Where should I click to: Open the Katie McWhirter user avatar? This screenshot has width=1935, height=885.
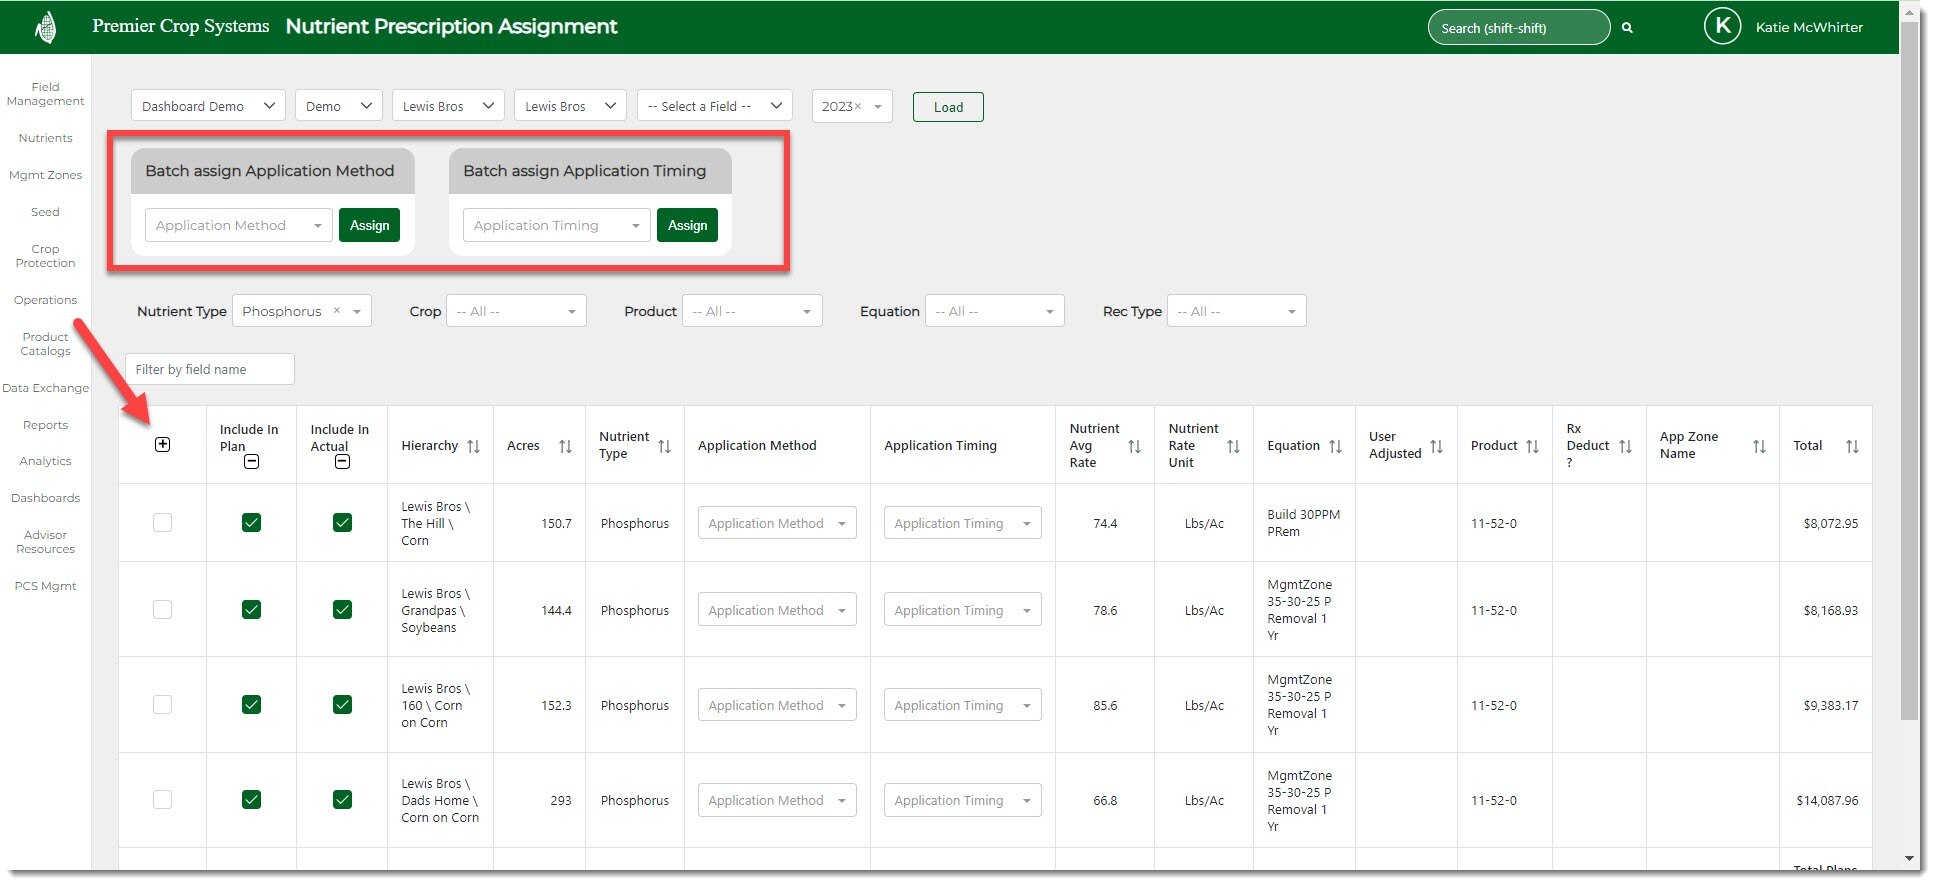click(1722, 27)
